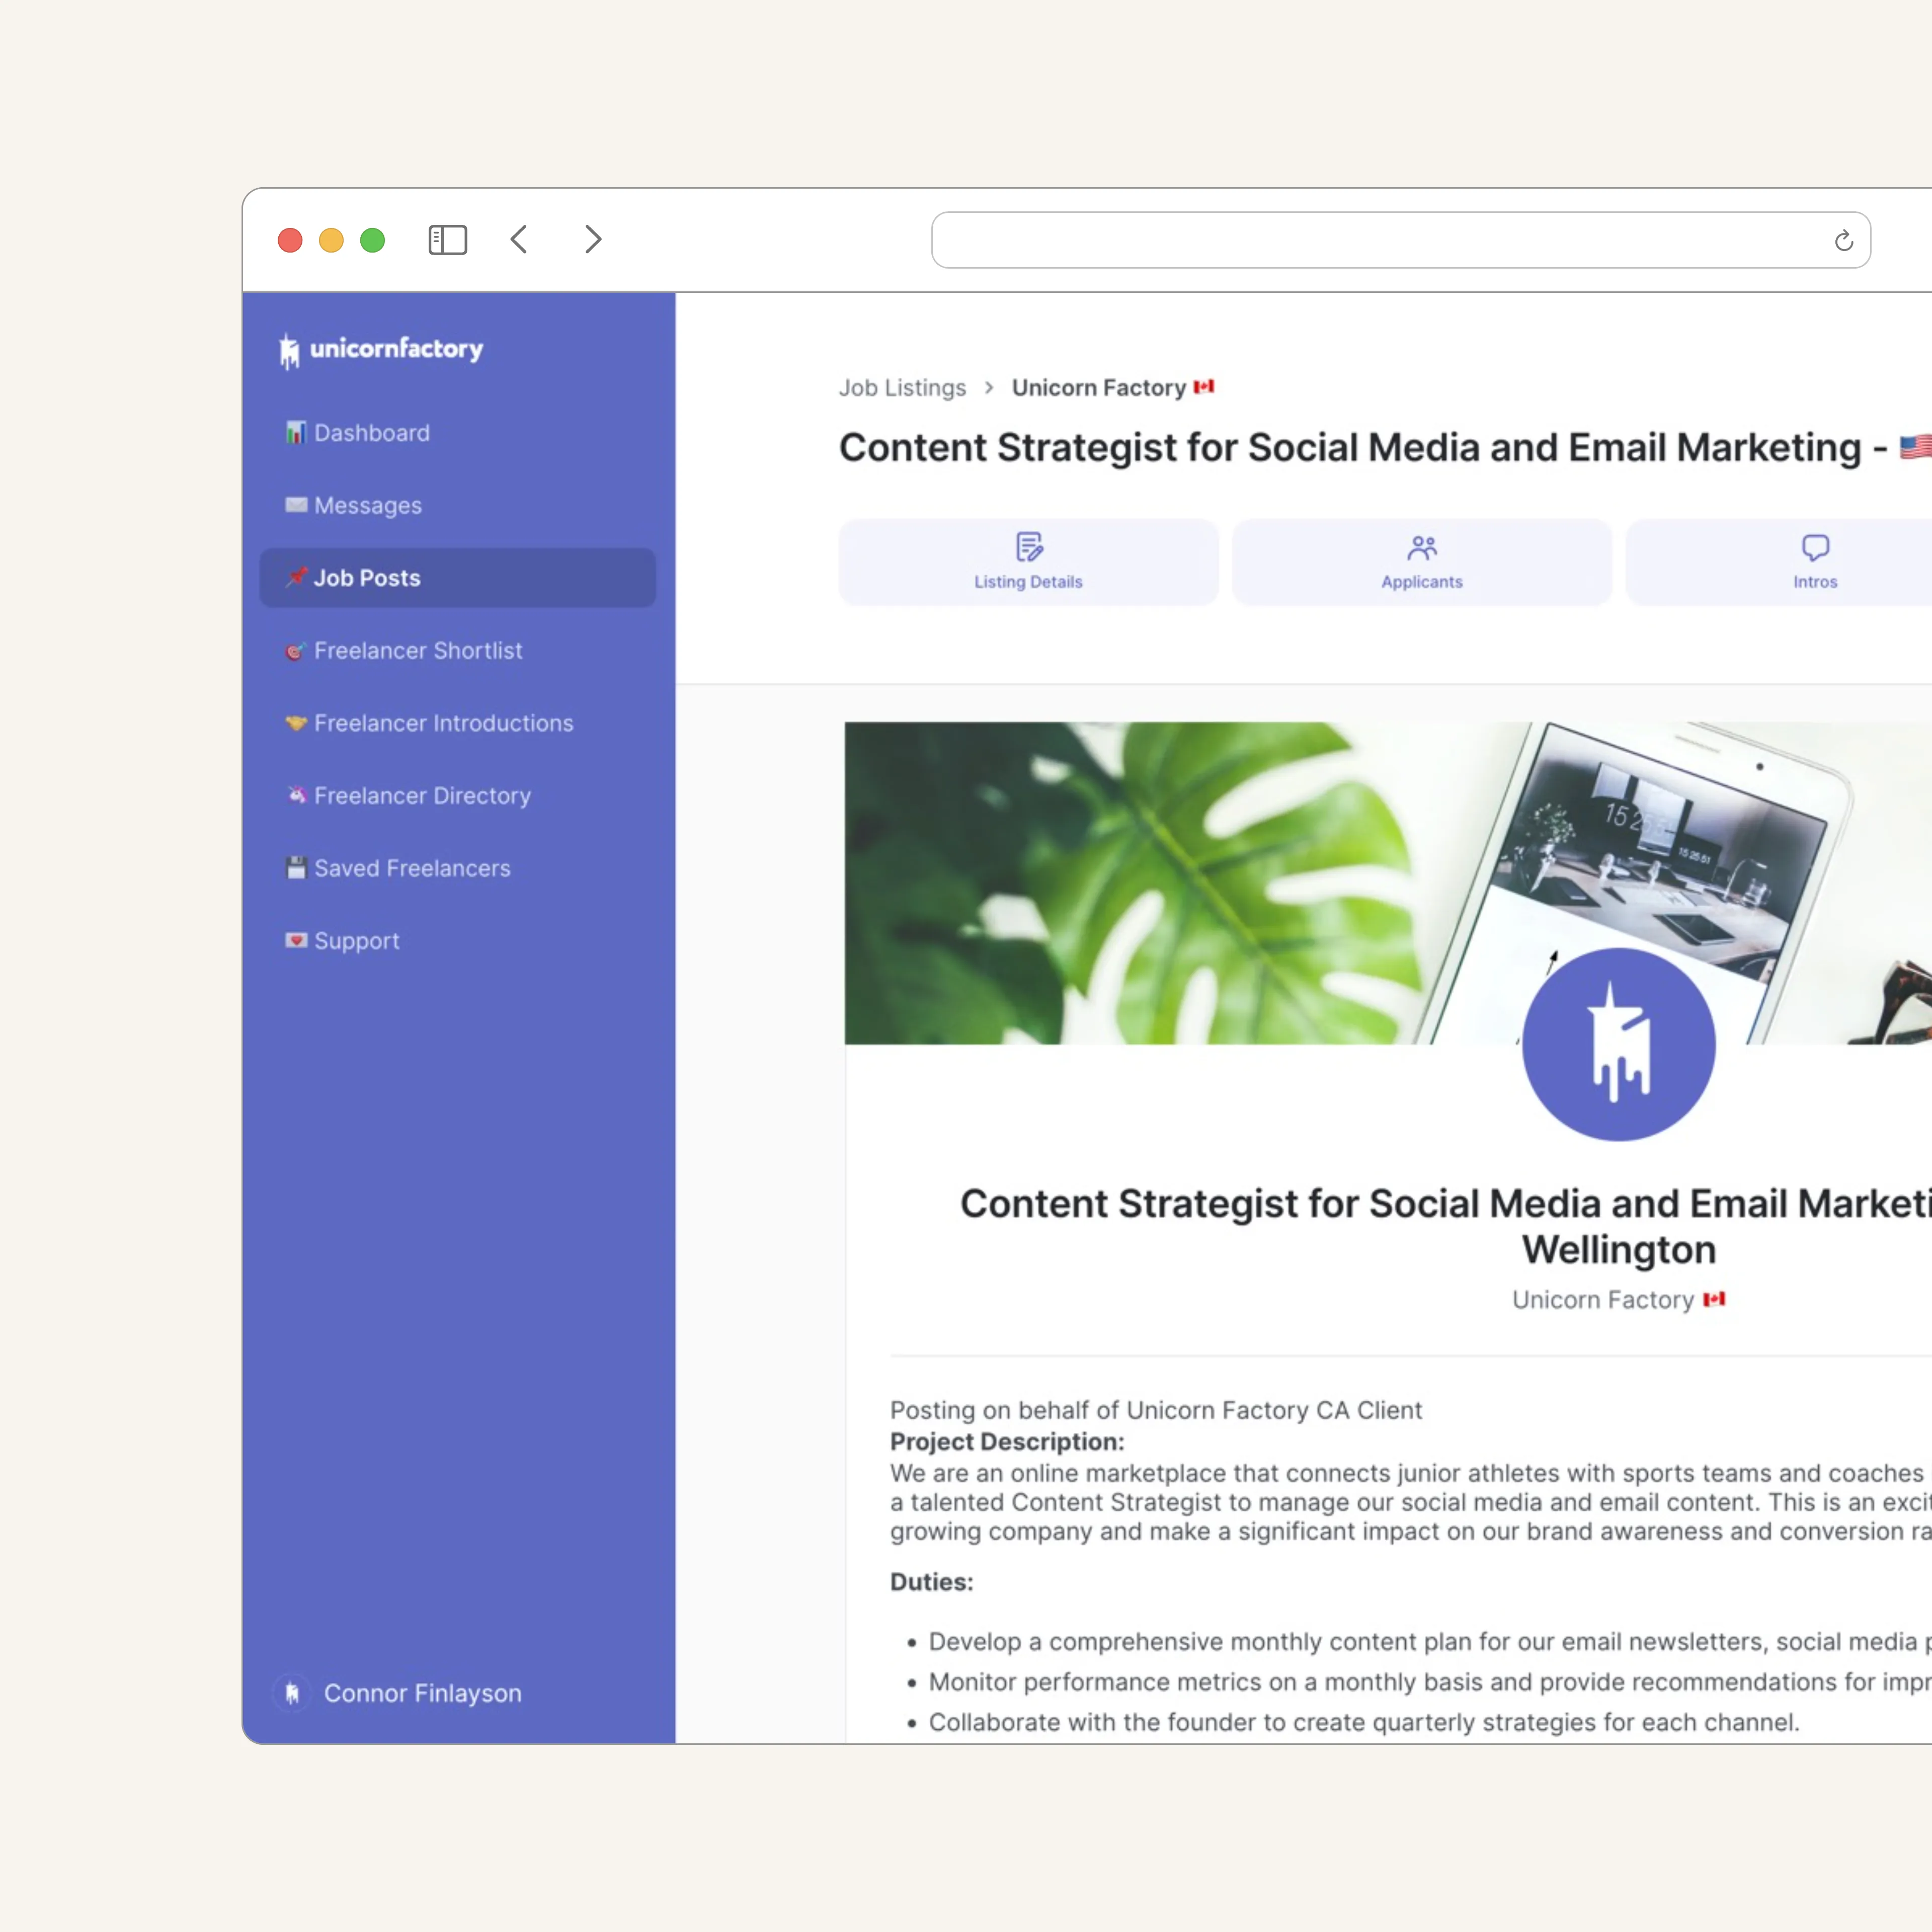Click the Dashboard bar chart icon
Image resolution: width=1932 pixels, height=1932 pixels.
296,433
